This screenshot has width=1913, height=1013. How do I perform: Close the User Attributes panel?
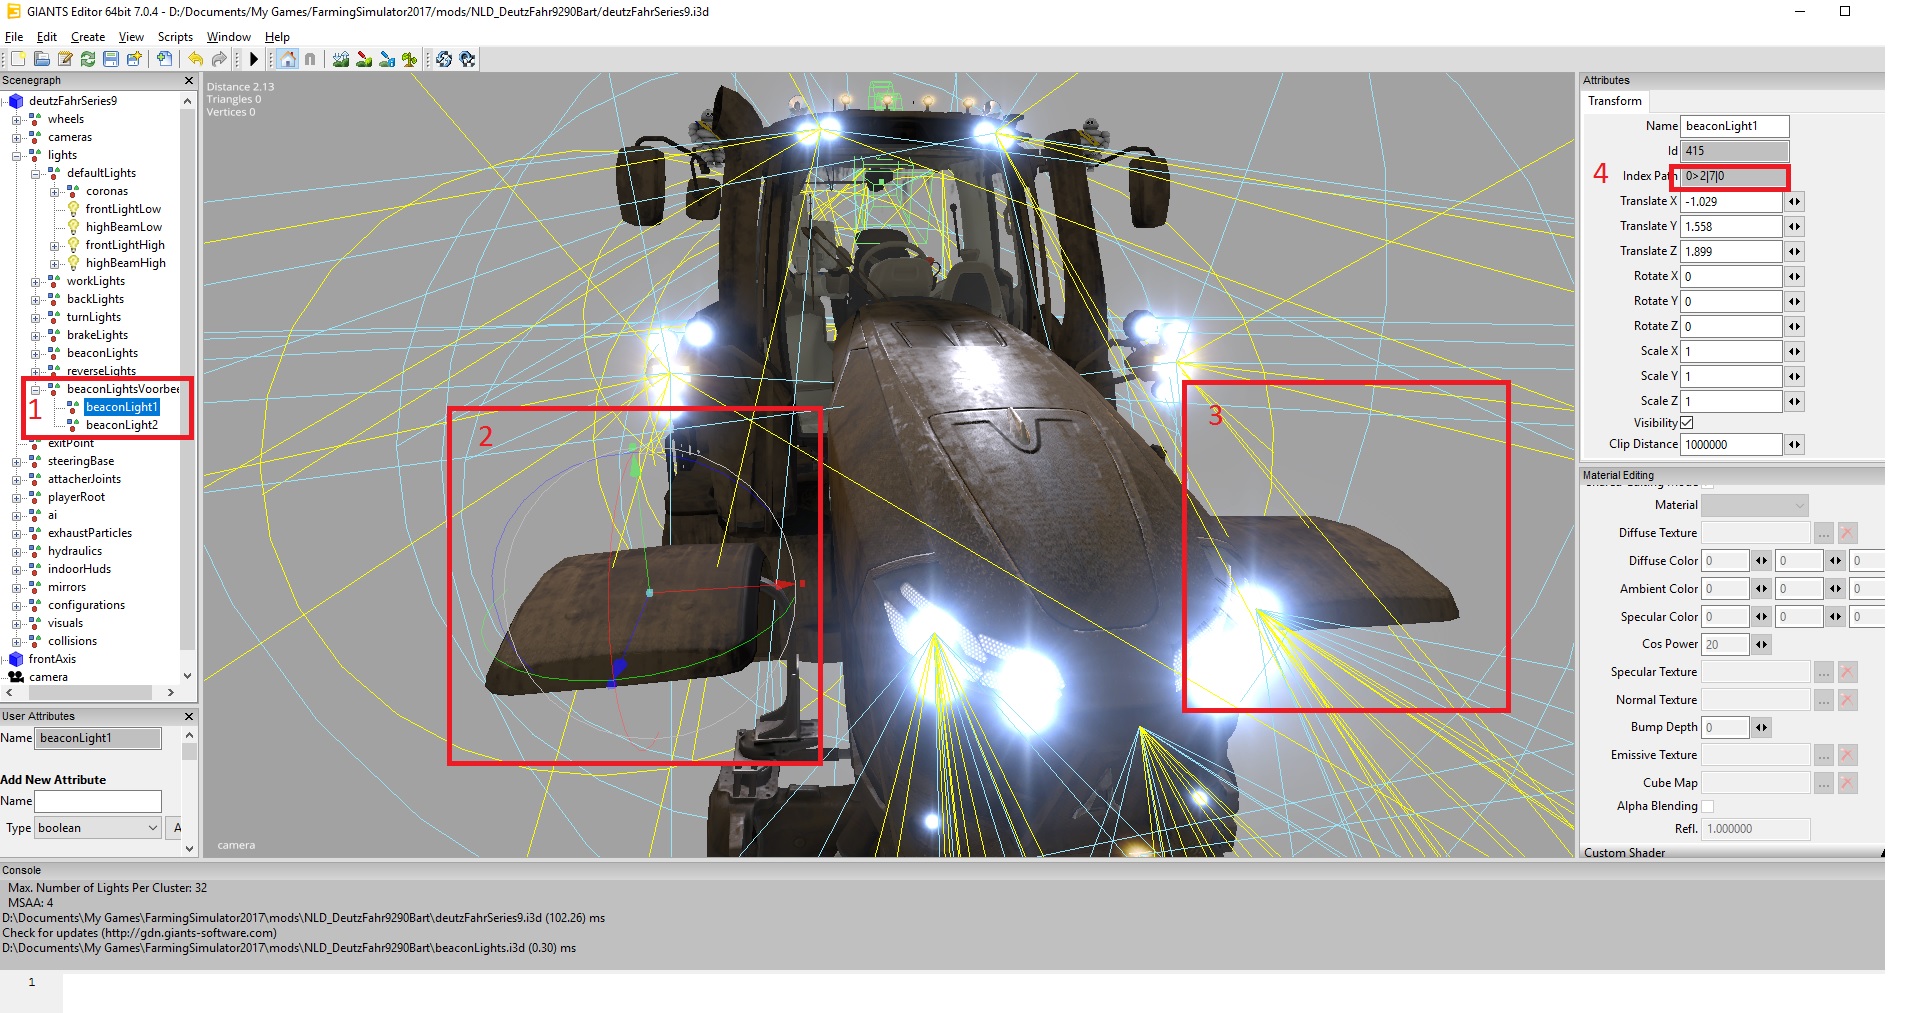tap(189, 716)
